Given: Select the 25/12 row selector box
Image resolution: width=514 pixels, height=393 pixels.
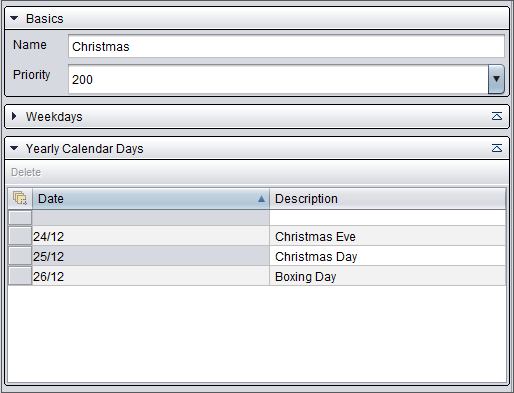Looking at the screenshot, I should (20, 256).
